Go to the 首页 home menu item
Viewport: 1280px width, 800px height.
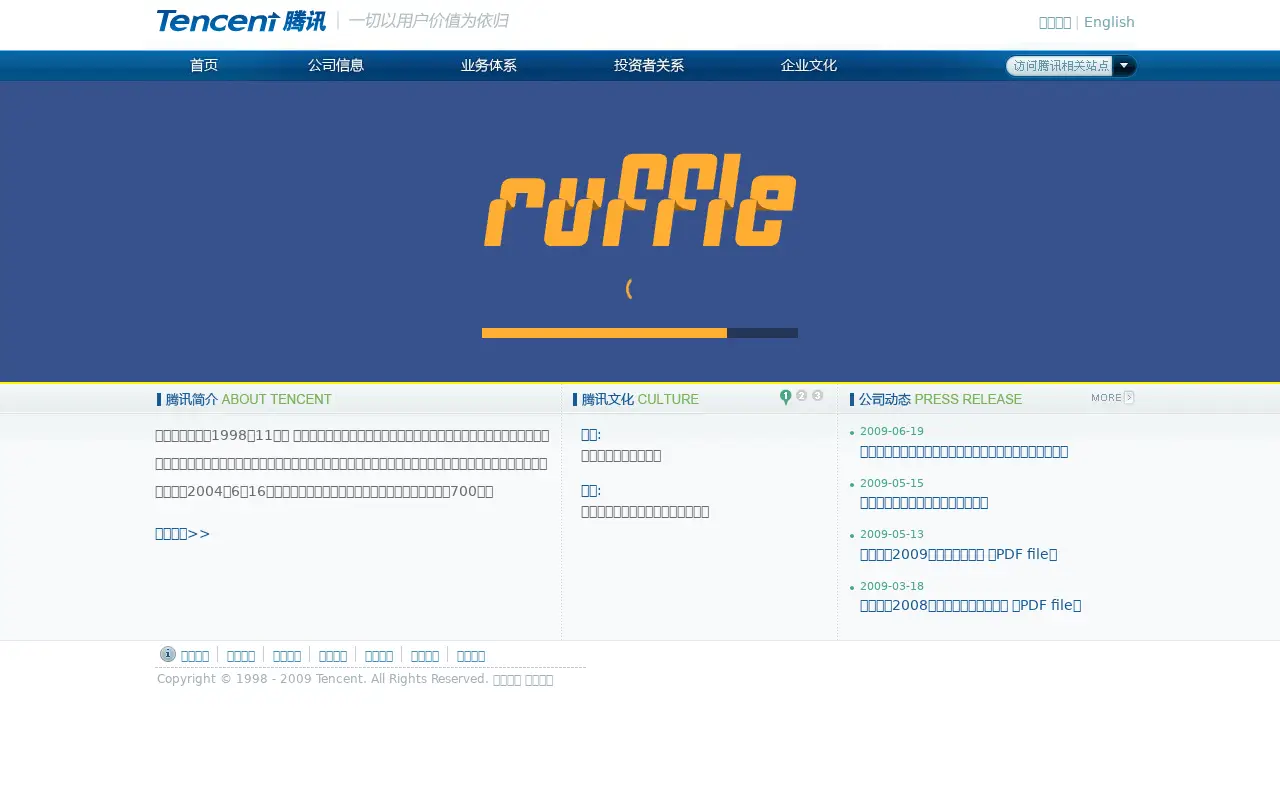tap(204, 65)
